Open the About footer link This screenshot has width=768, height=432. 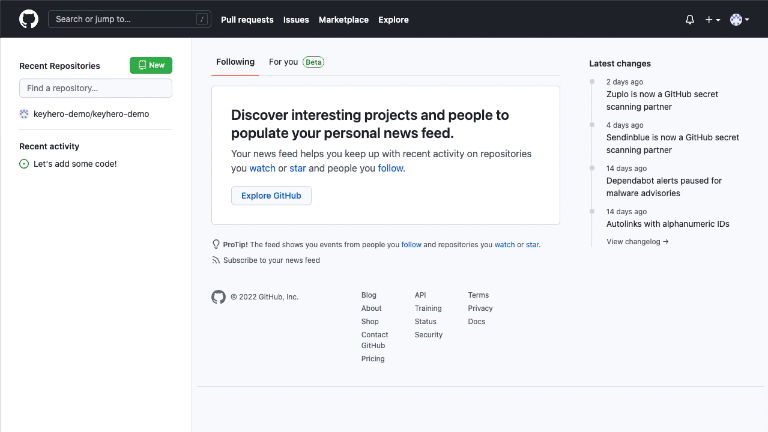tap(371, 308)
